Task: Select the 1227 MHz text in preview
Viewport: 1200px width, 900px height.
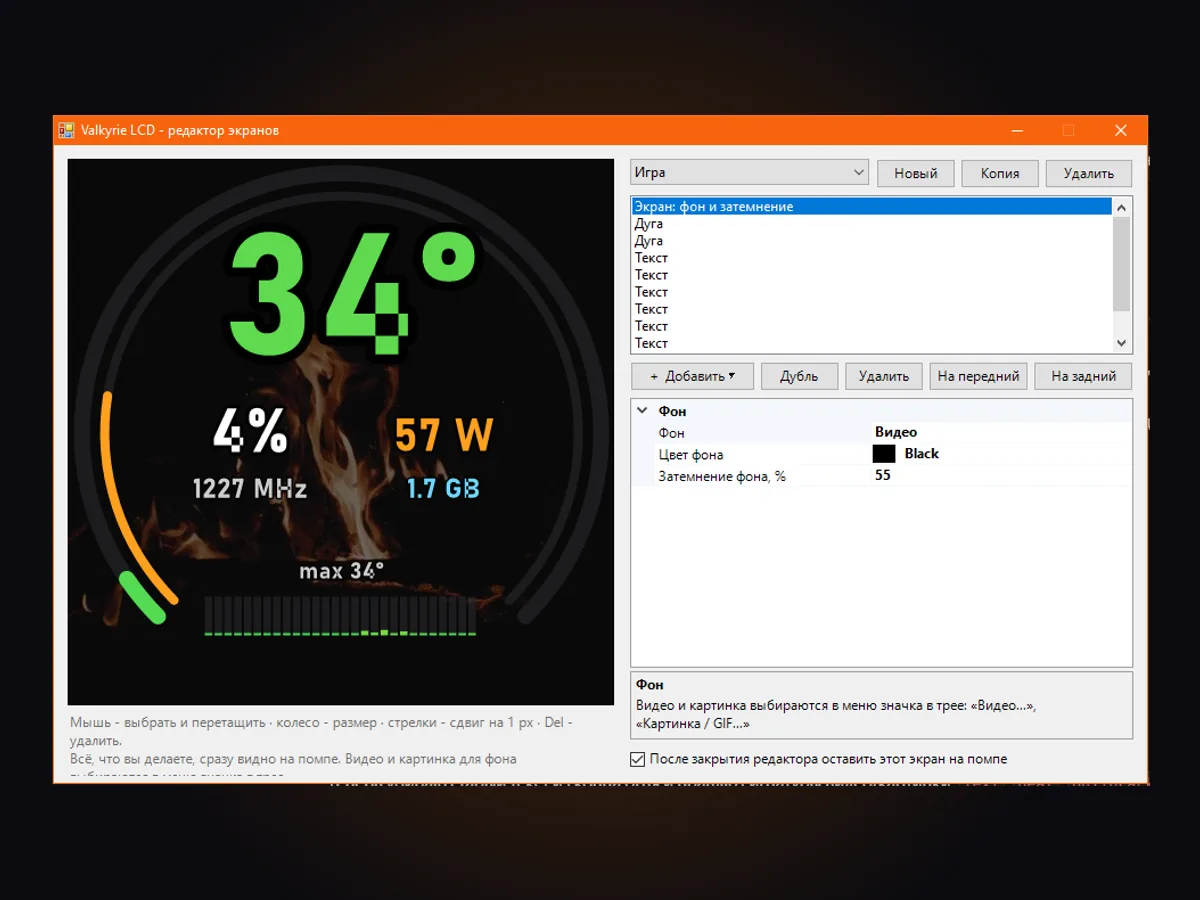Action: (250, 488)
